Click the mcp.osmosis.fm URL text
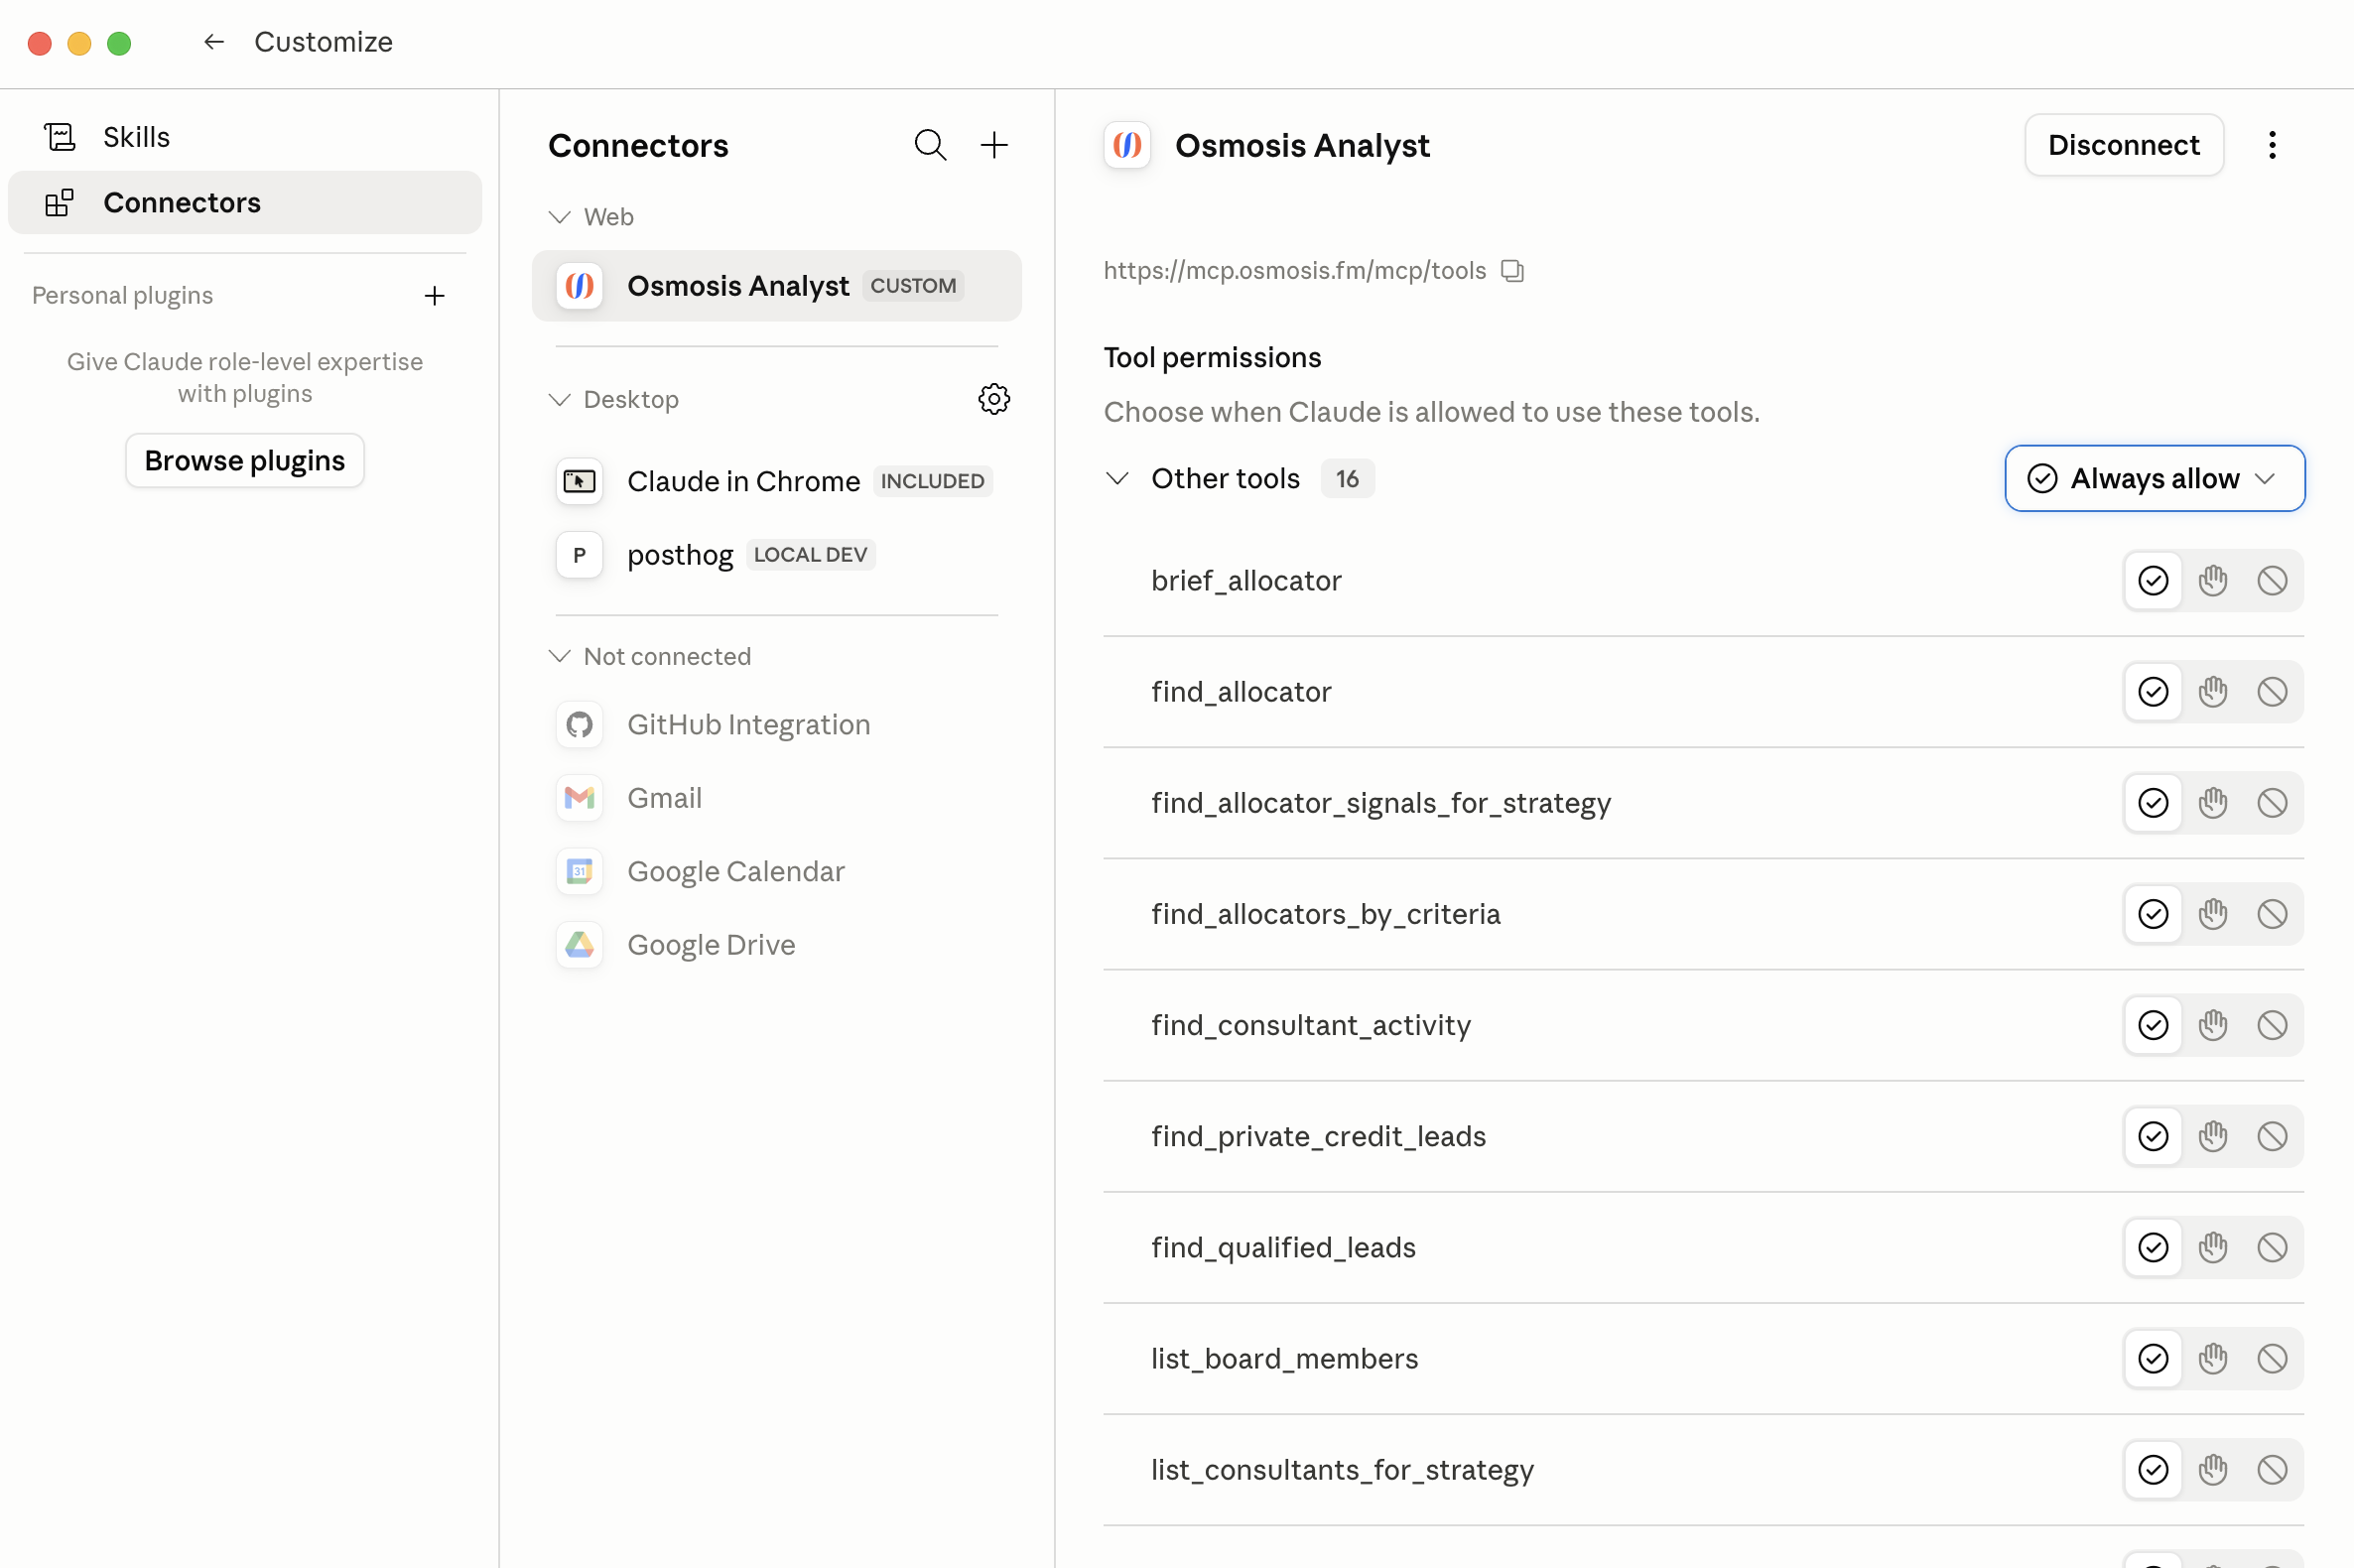Screen dimensions: 2354x1568 click(1294, 271)
